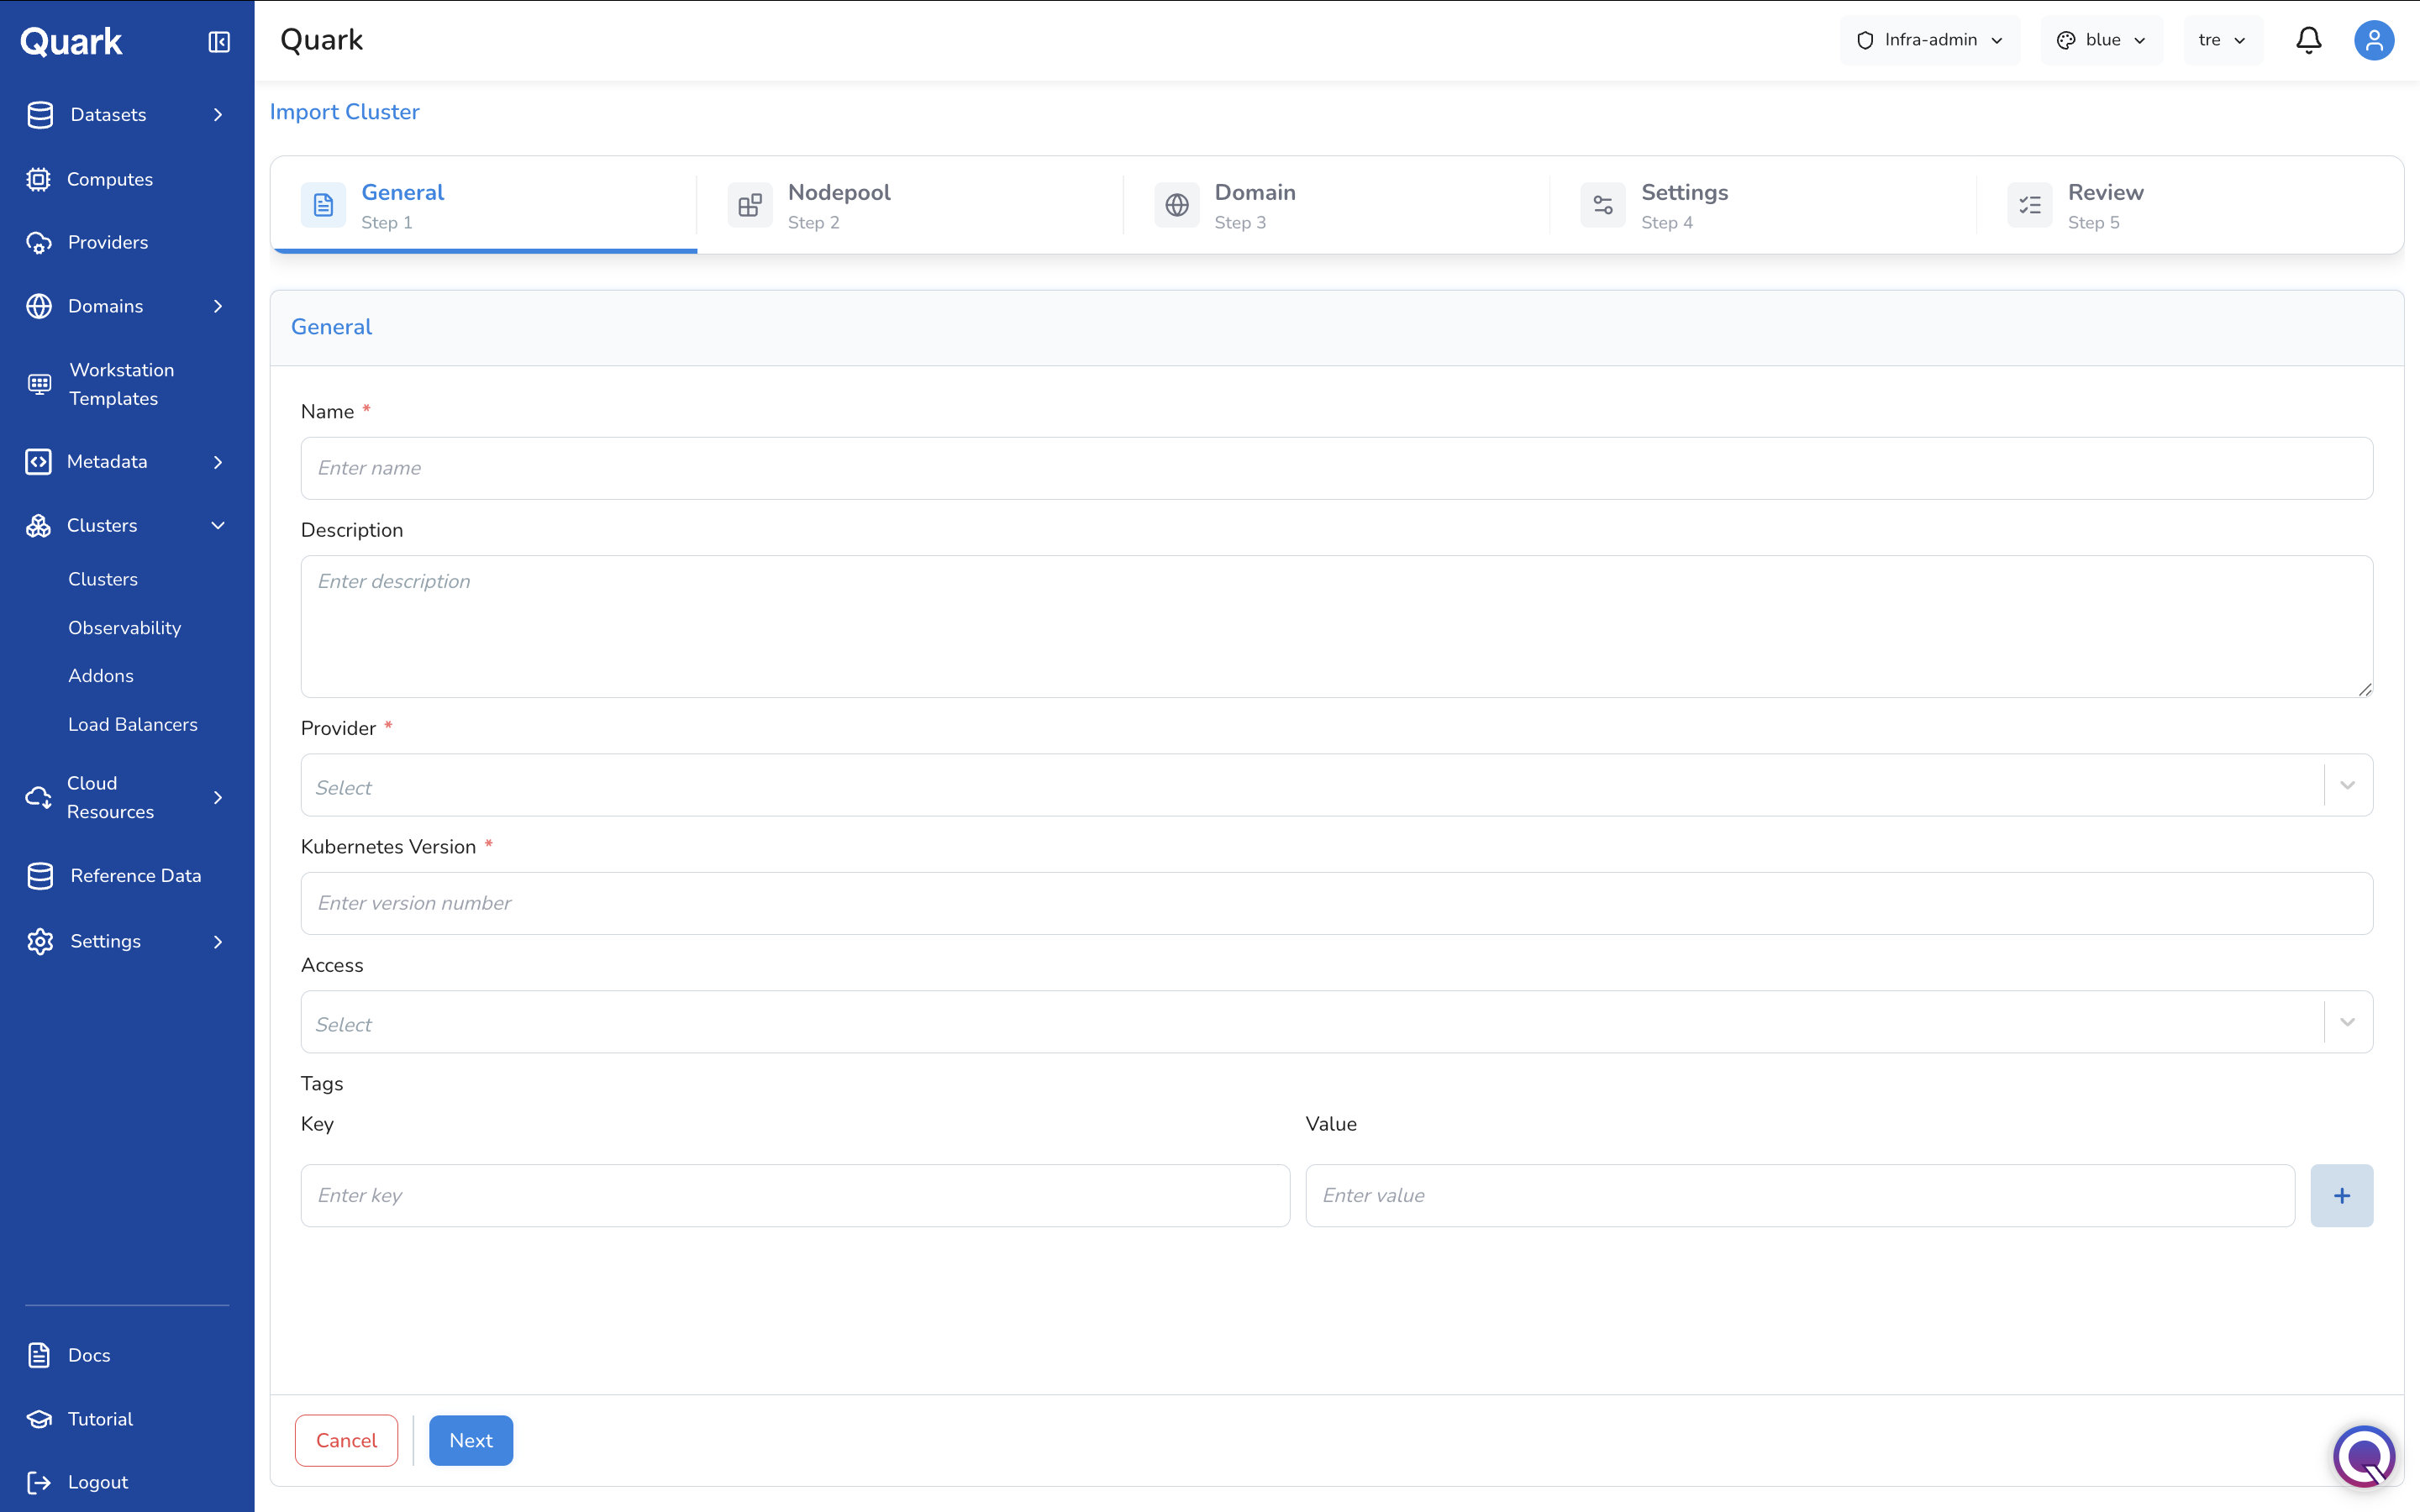Open Computes page from sidebar label

pyautogui.click(x=110, y=179)
